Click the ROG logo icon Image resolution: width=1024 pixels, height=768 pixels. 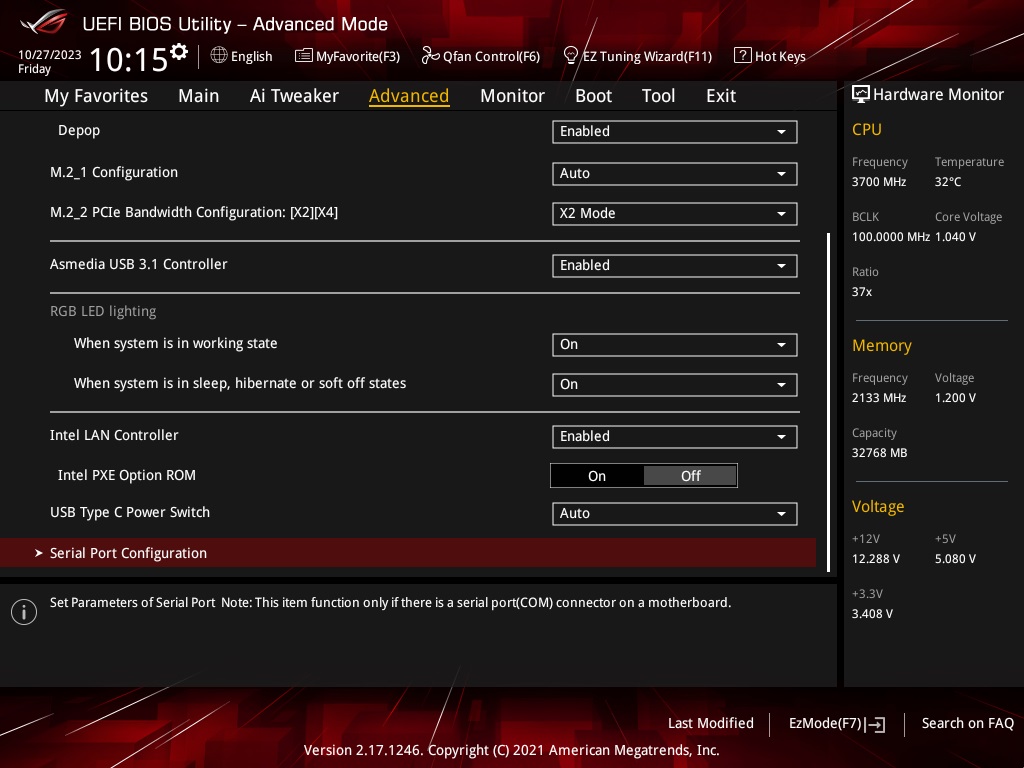pos(43,23)
